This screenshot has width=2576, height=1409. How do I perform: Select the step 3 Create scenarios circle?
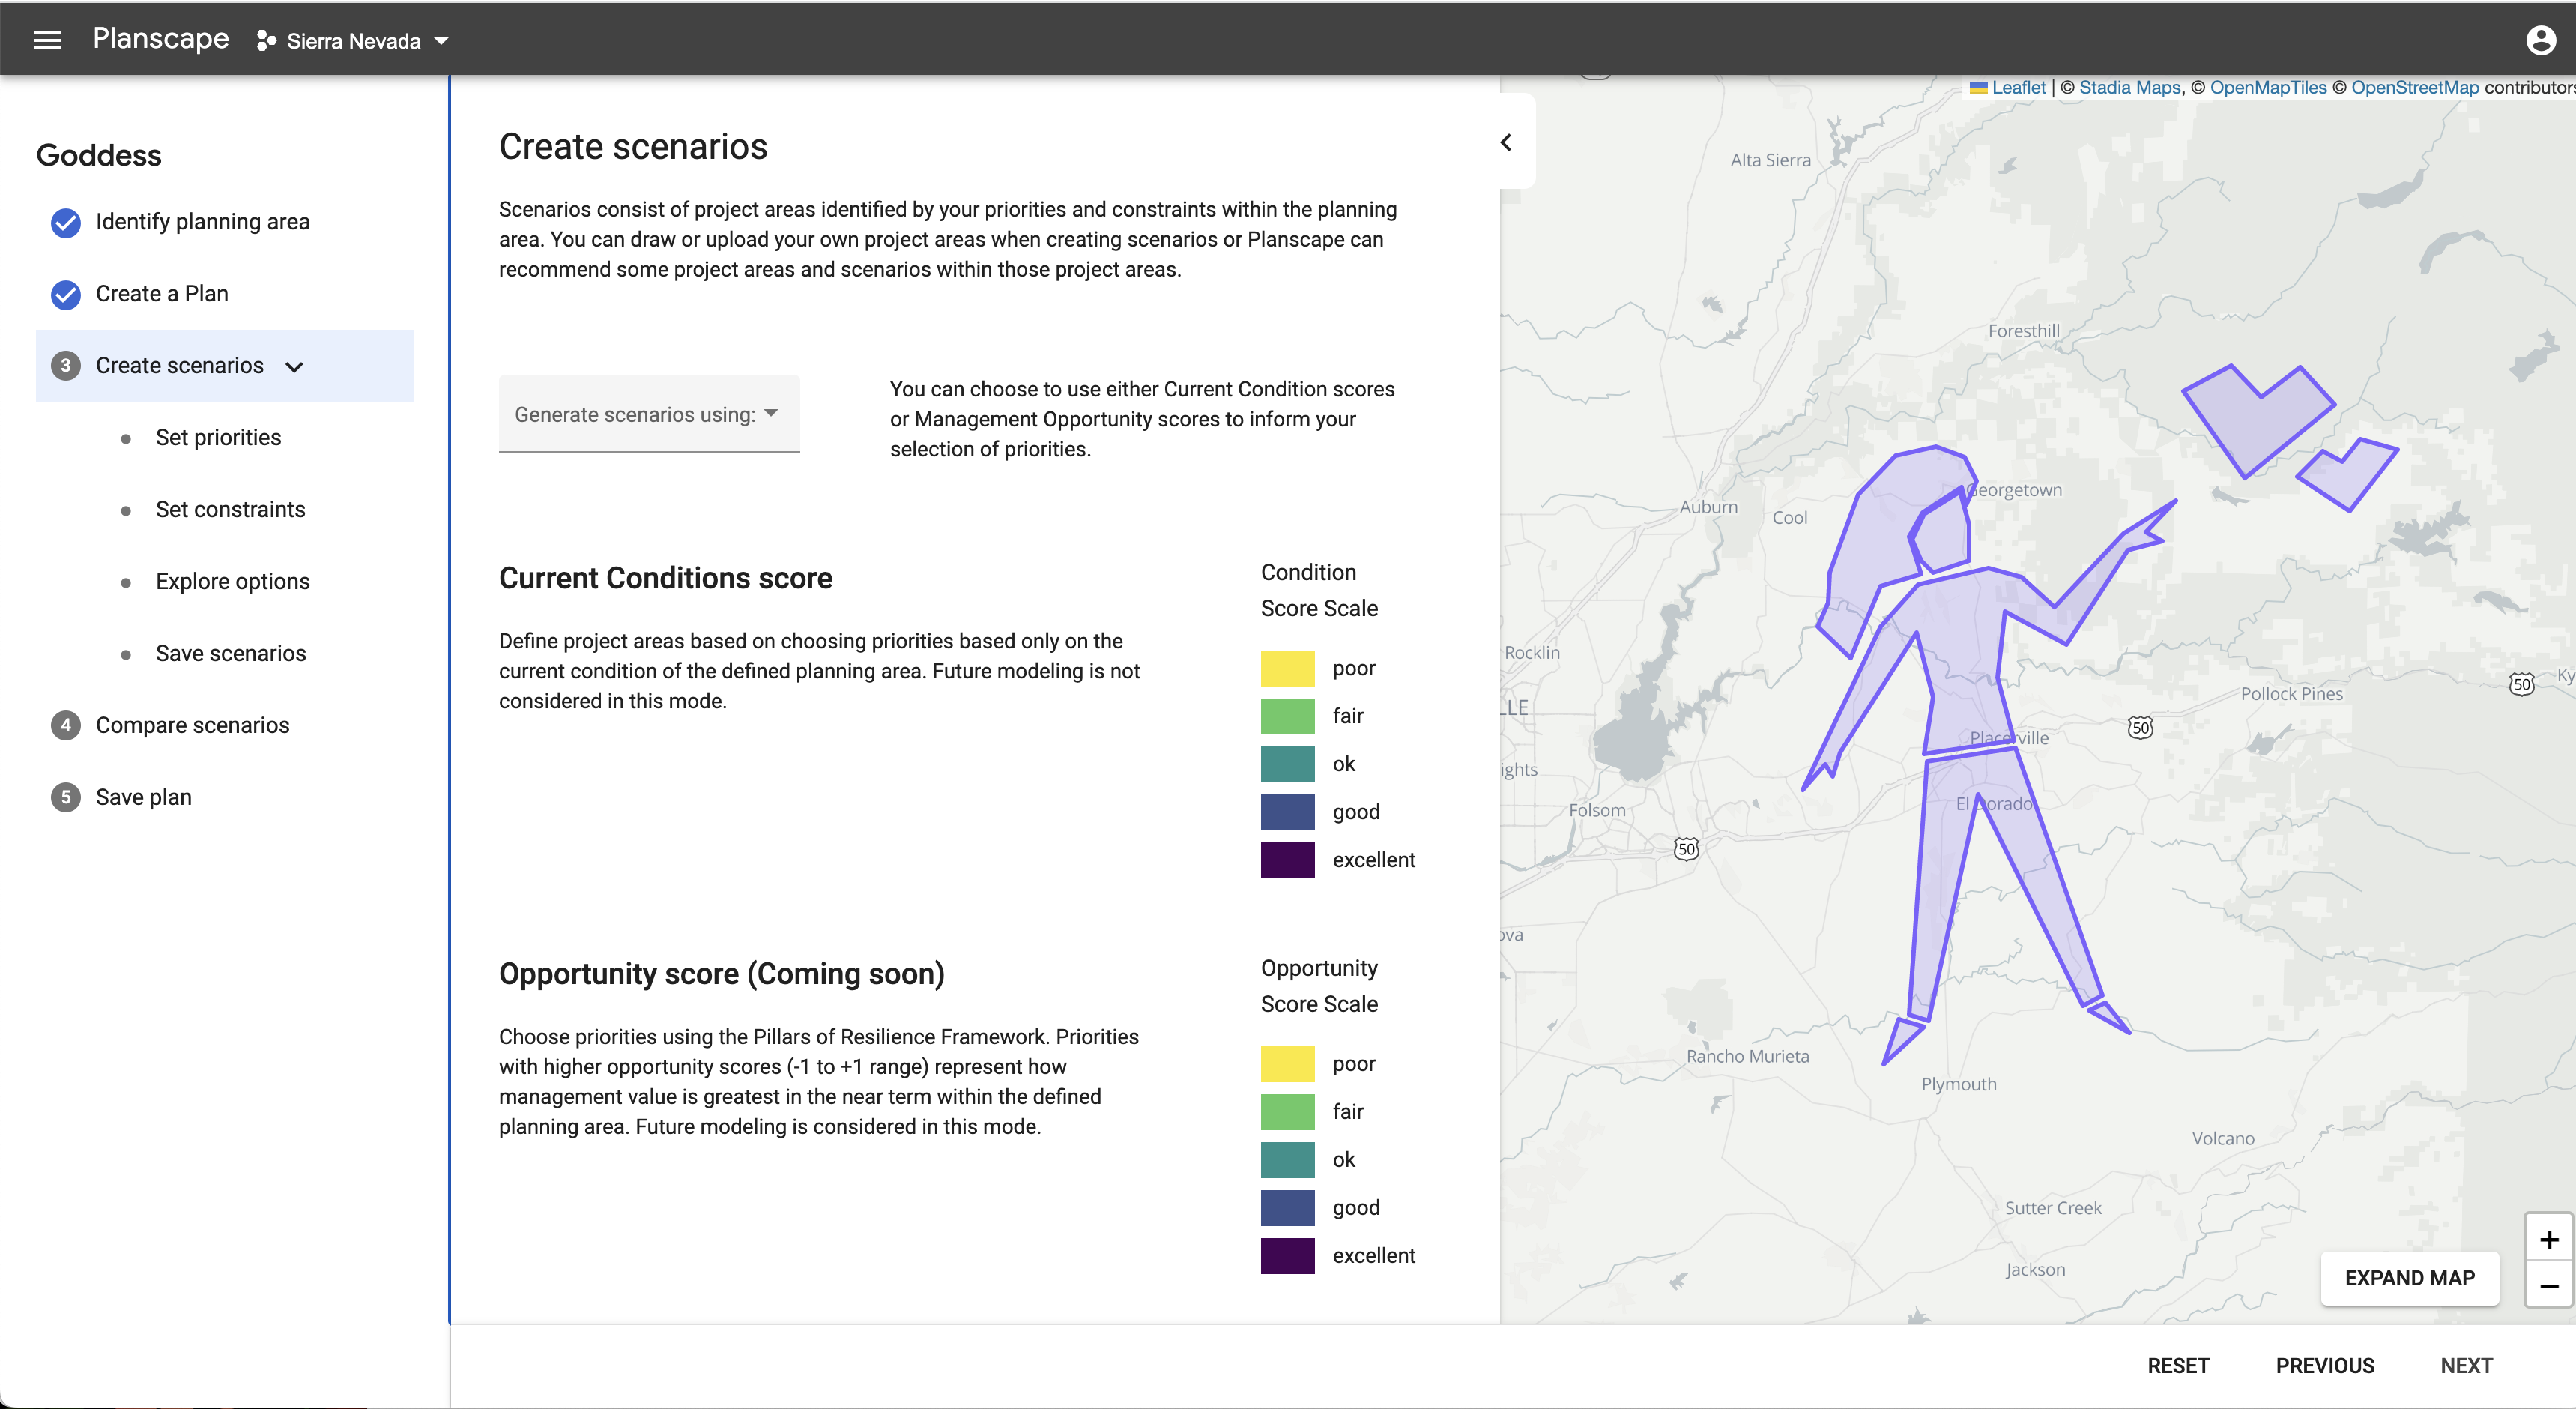click(65, 366)
